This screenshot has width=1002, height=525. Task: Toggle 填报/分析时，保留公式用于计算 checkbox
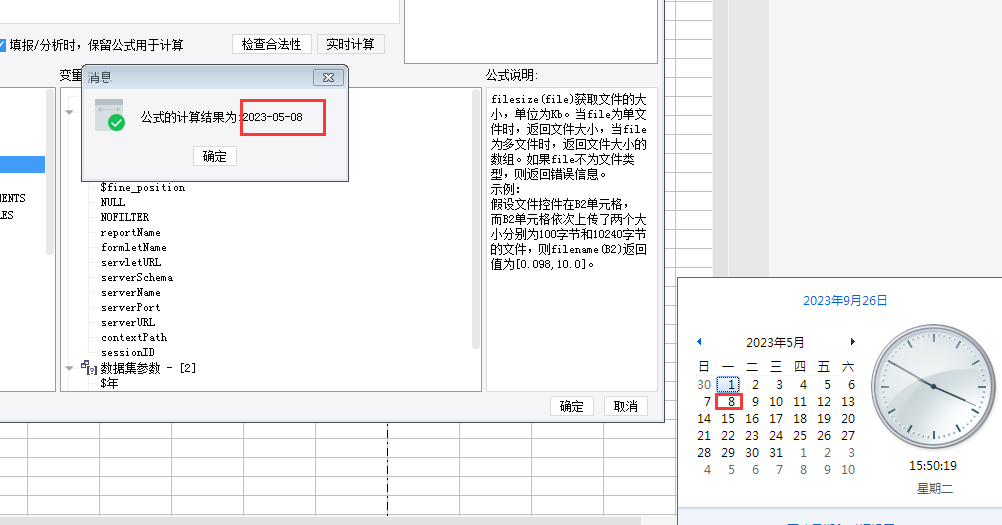(x=2, y=45)
